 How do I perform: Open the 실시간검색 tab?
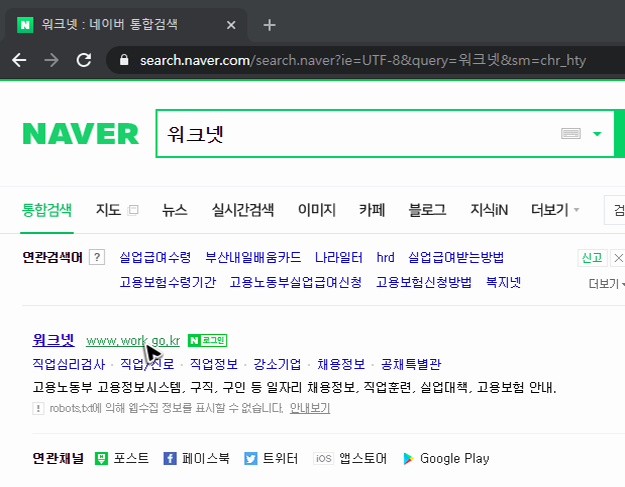point(243,210)
